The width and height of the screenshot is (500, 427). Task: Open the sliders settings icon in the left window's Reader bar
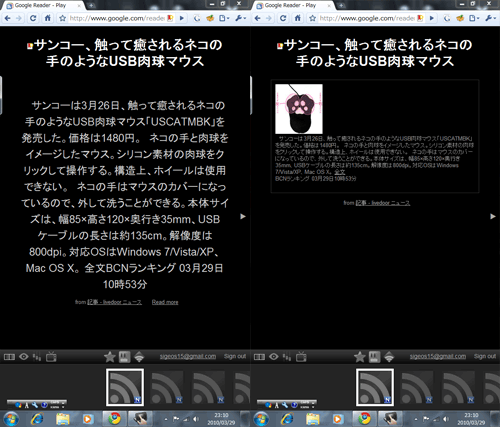[x=37, y=357]
